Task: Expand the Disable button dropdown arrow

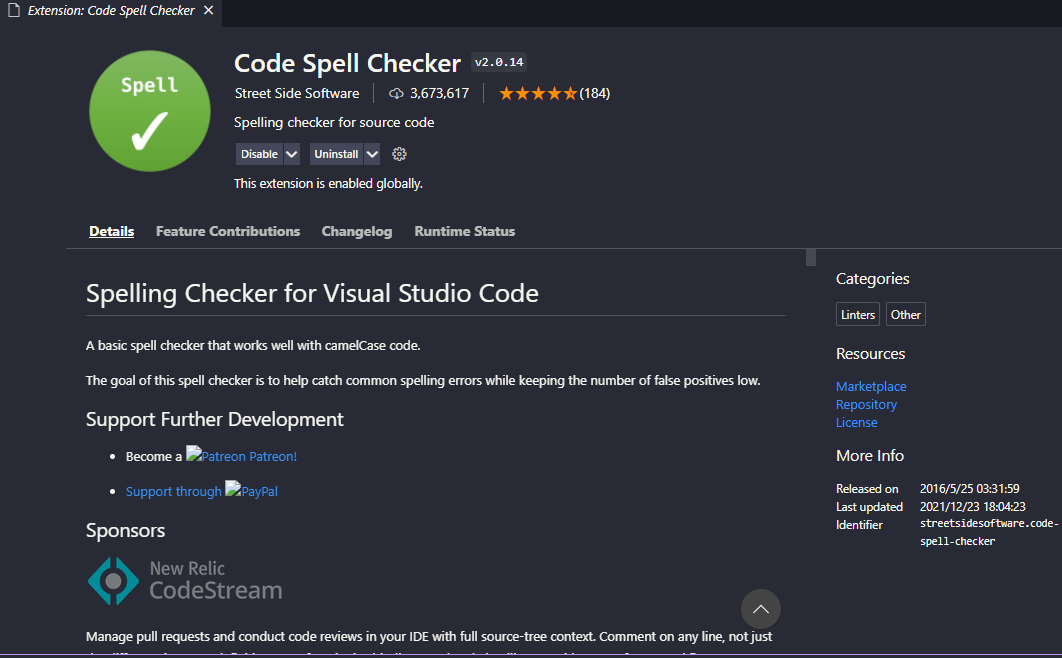Action: pos(292,154)
